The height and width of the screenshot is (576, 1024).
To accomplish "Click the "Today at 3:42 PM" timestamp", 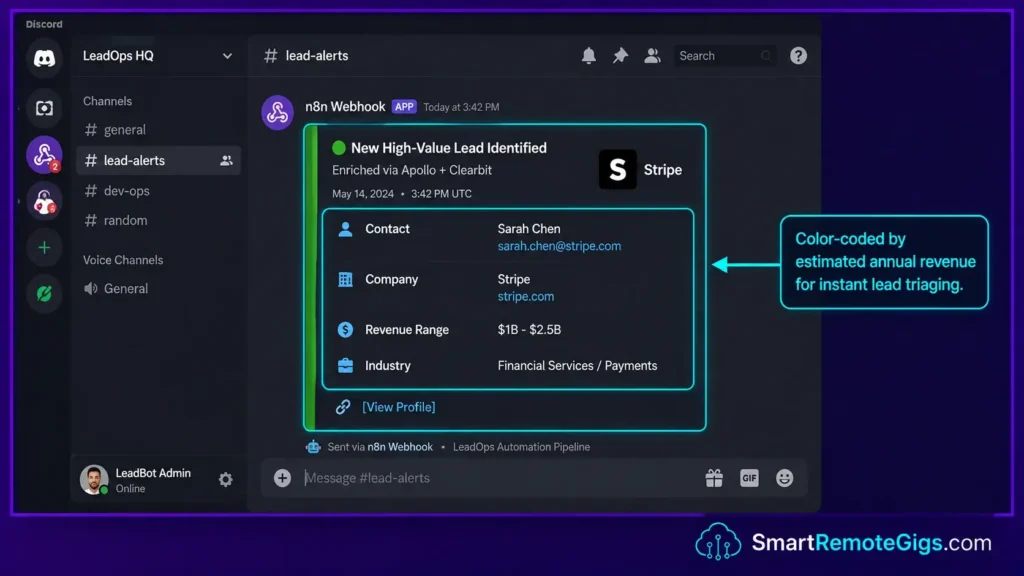I will point(461,107).
